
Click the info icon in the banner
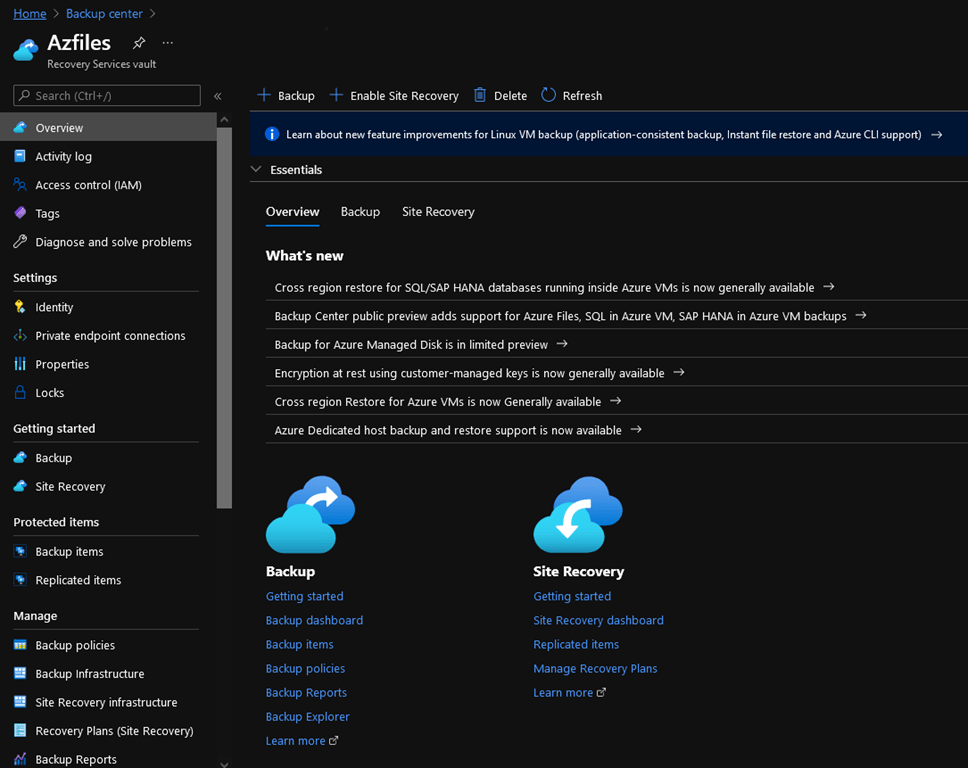tap(272, 134)
